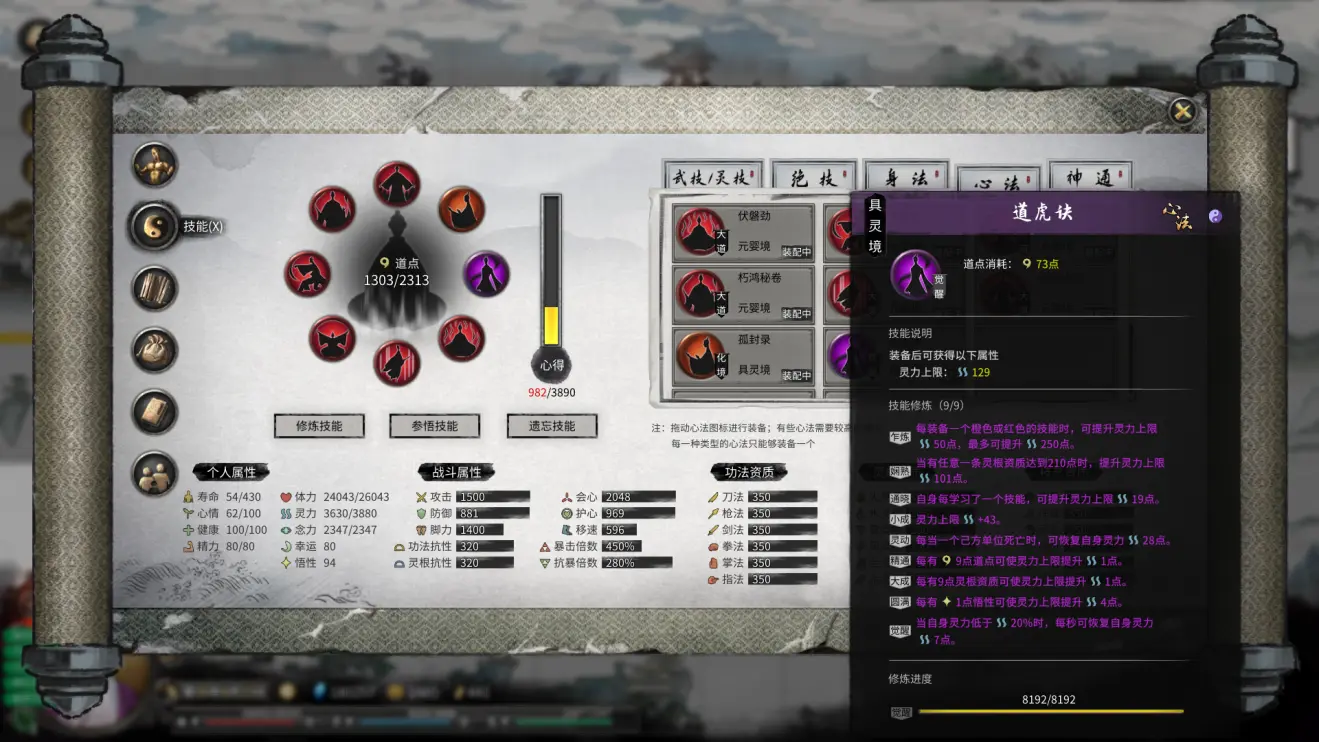The width and height of the screenshot is (1319, 742).
Task: Close the scroll panel with X button
Action: [1183, 111]
